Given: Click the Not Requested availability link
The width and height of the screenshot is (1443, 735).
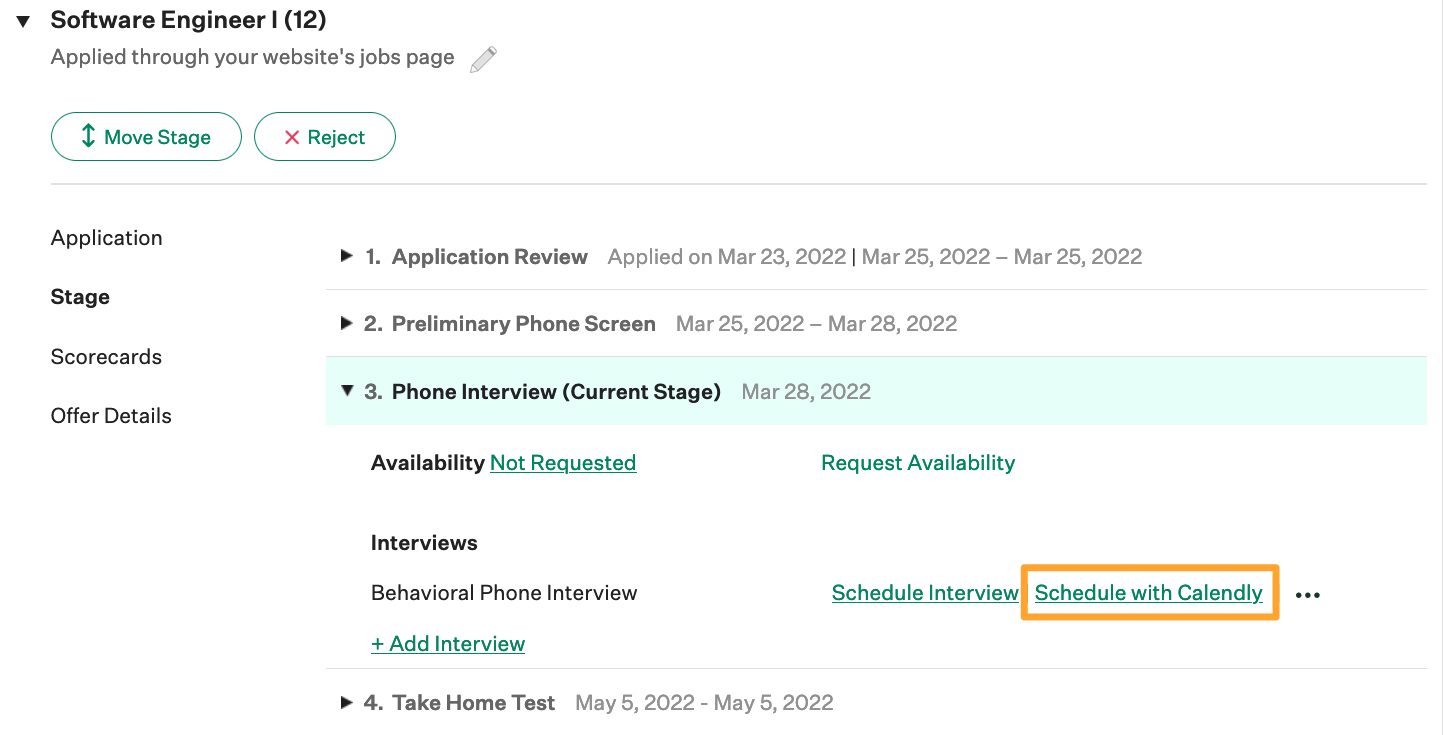Looking at the screenshot, I should pos(563,463).
